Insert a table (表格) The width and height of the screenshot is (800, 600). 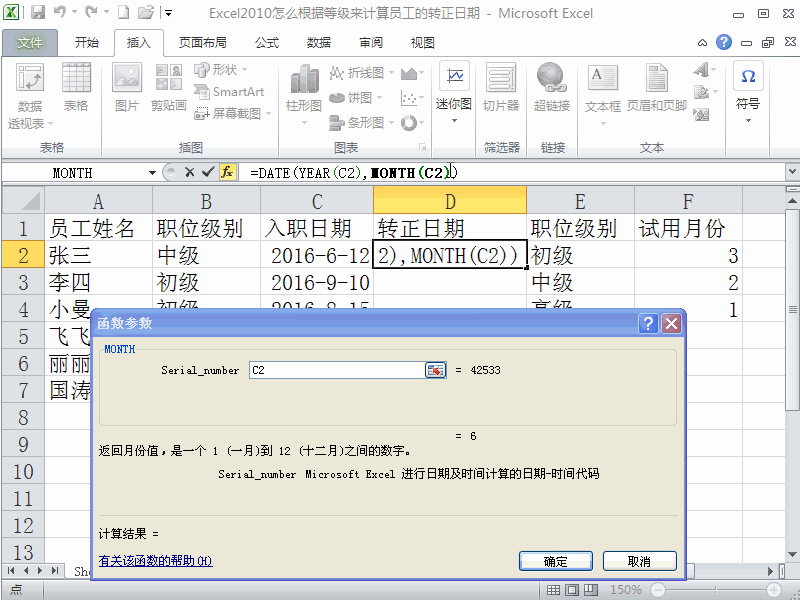[76, 87]
